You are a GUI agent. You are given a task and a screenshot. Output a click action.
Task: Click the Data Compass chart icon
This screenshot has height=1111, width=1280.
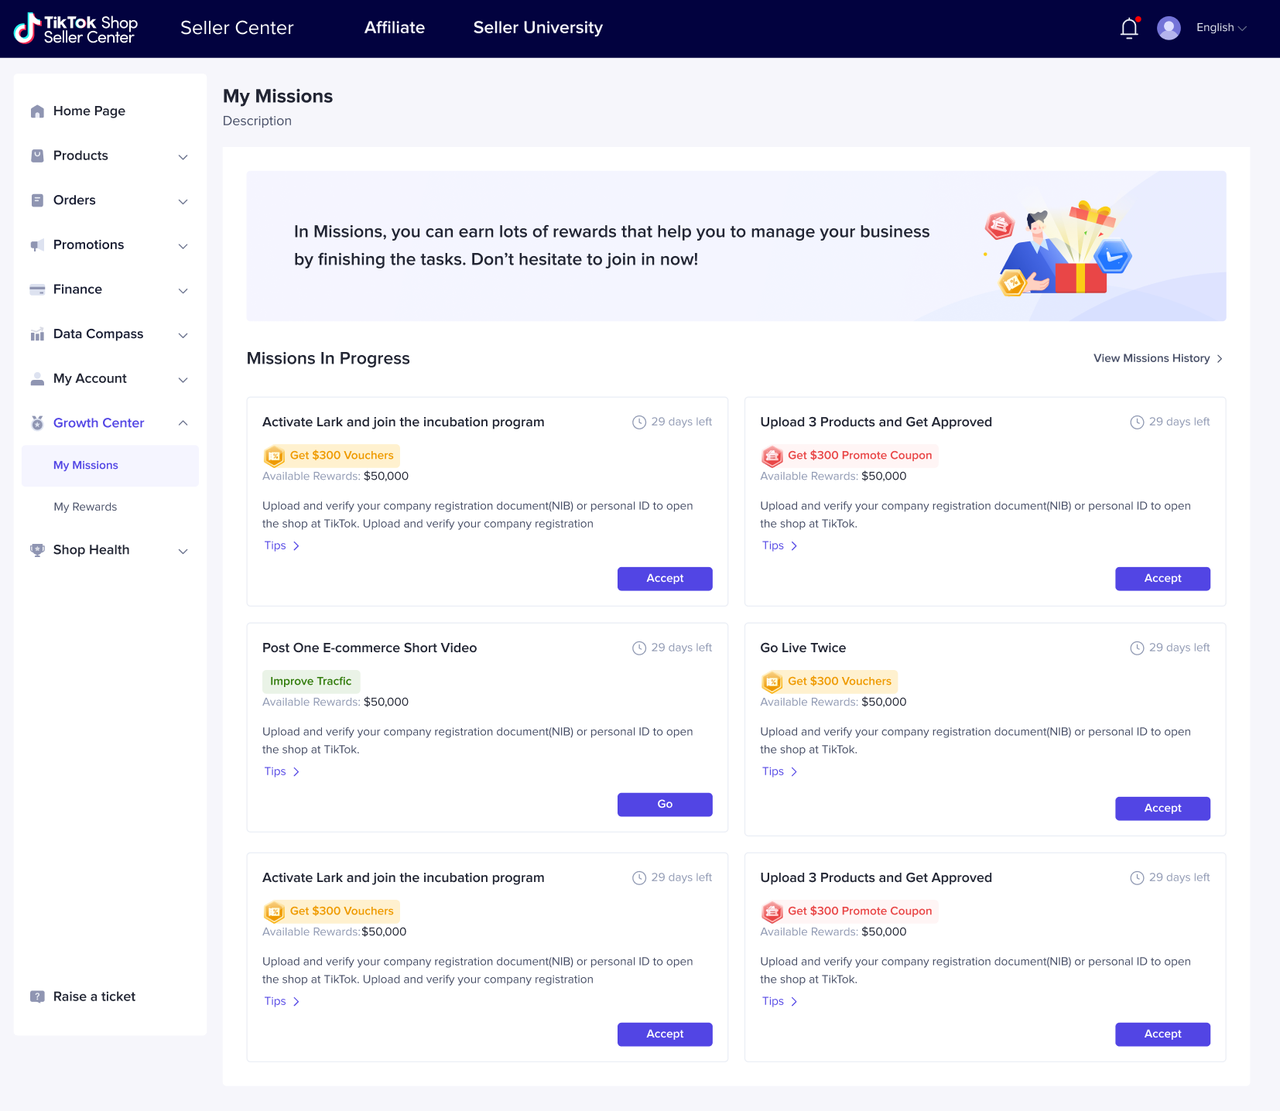pyautogui.click(x=37, y=334)
